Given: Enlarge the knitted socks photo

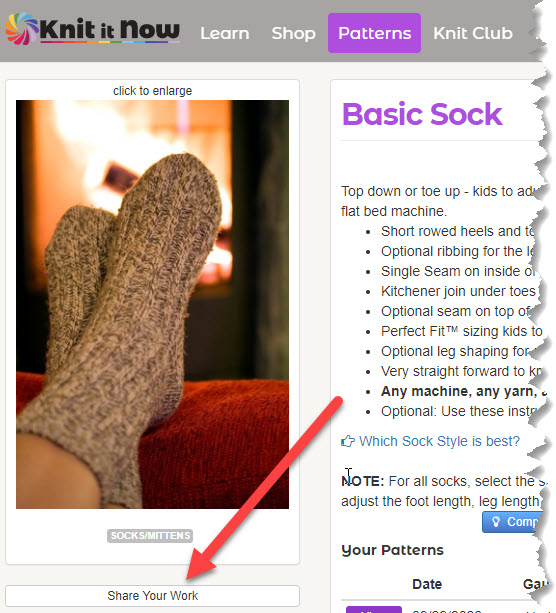Looking at the screenshot, I should pyautogui.click(x=152, y=304).
